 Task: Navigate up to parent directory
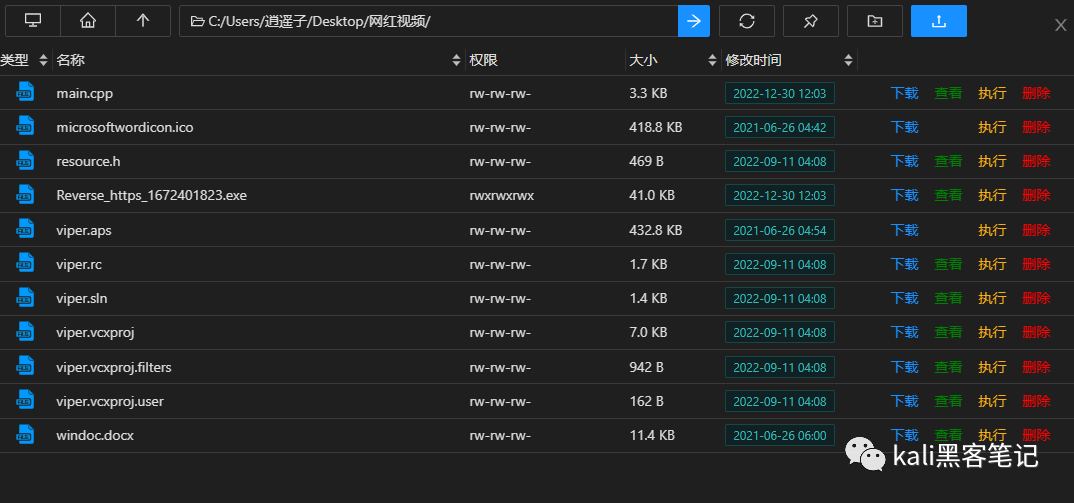pyautogui.click(x=143, y=21)
